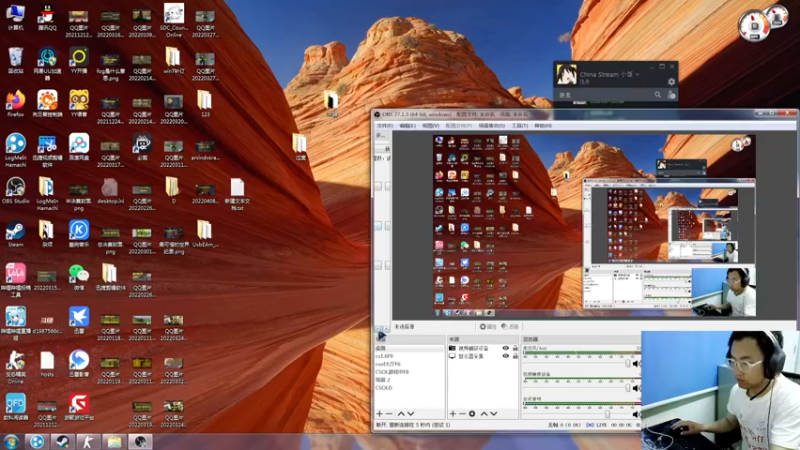
Task: Open the OFD reader desktop shortcut
Action: (15, 407)
